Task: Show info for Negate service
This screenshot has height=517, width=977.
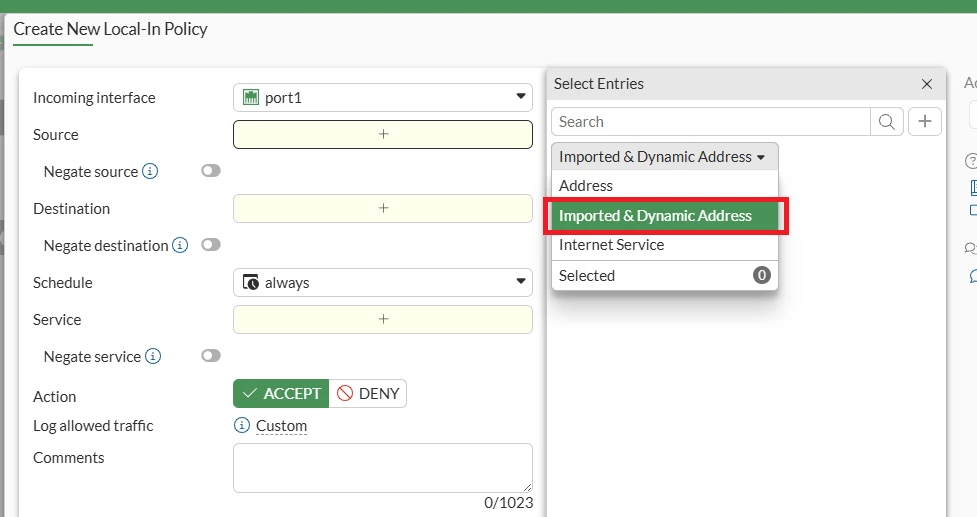Action: (153, 356)
